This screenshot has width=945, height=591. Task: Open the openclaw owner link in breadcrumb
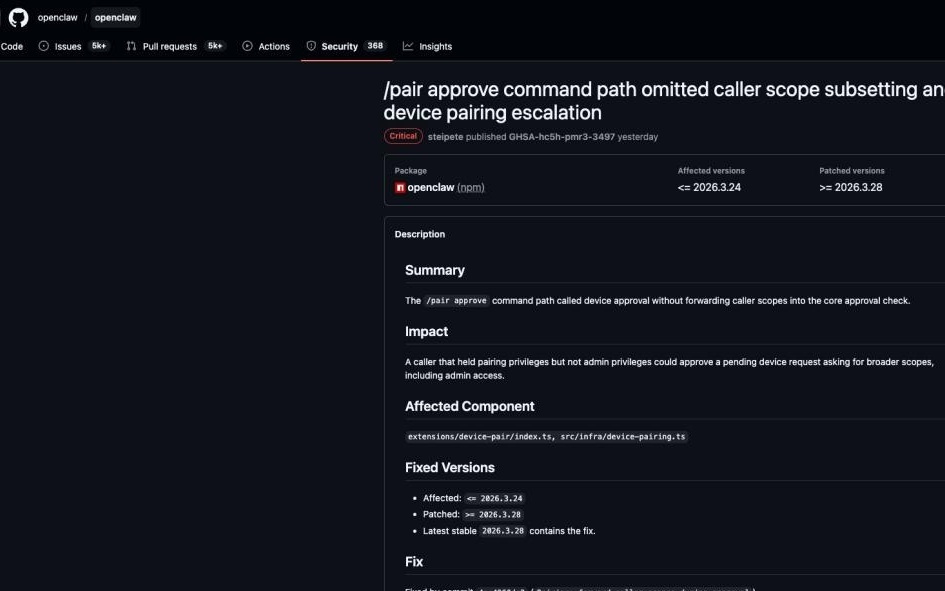[57, 17]
